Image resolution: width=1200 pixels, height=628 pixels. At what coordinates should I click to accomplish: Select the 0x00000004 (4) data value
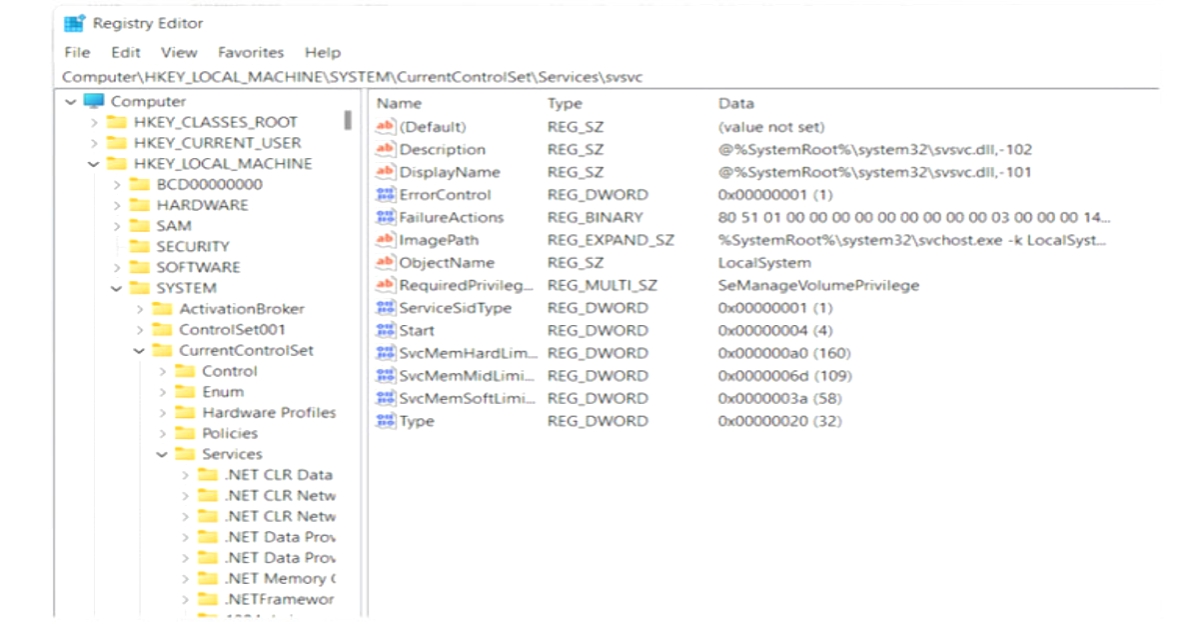(x=775, y=331)
